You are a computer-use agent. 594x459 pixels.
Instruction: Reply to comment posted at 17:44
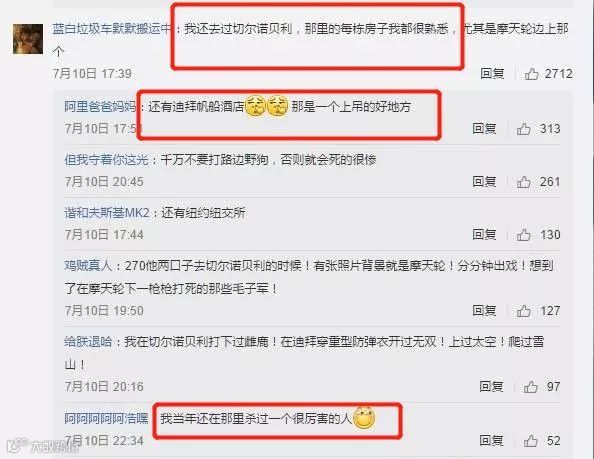tap(484, 235)
